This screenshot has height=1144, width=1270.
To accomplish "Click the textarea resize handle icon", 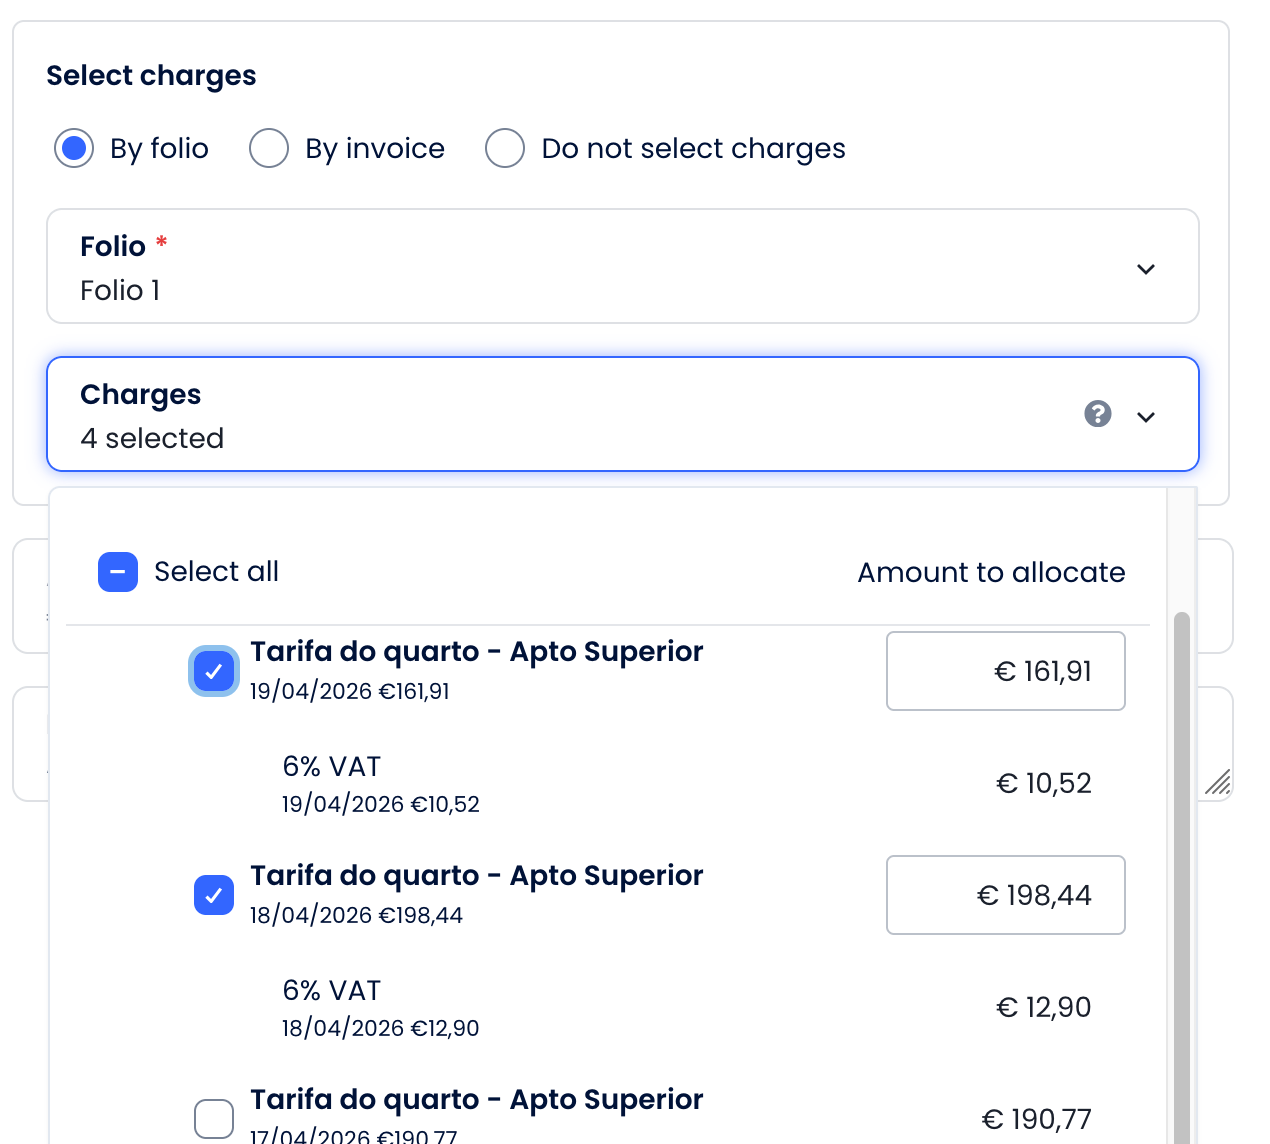I will point(1217,782).
